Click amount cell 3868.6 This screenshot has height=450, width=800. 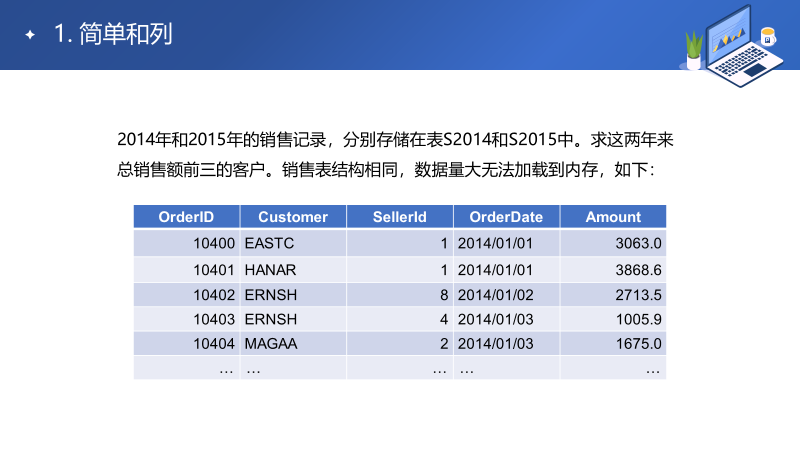[639, 270]
